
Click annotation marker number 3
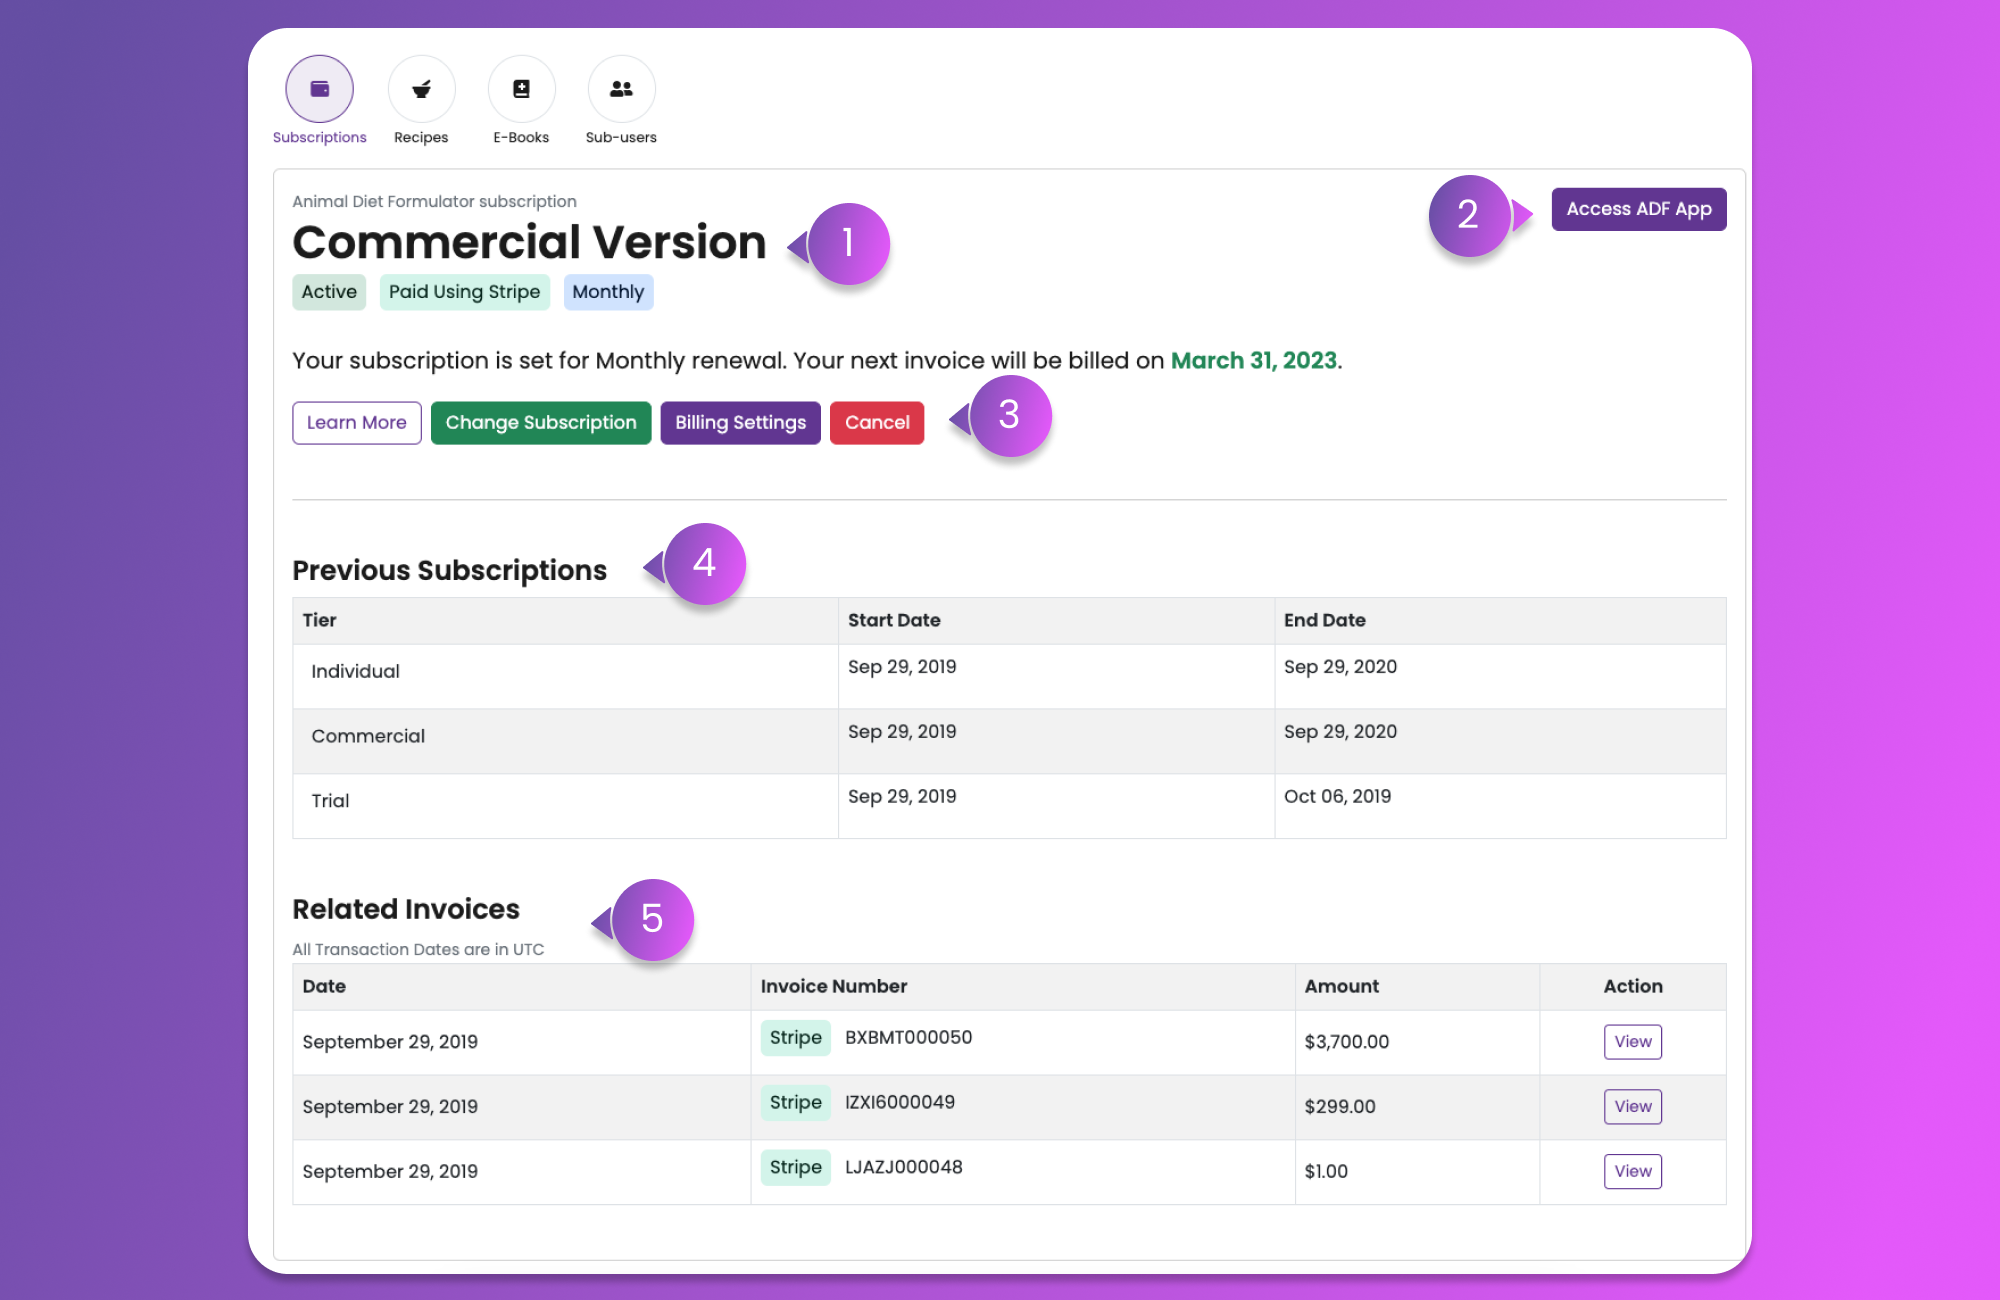(x=1009, y=415)
